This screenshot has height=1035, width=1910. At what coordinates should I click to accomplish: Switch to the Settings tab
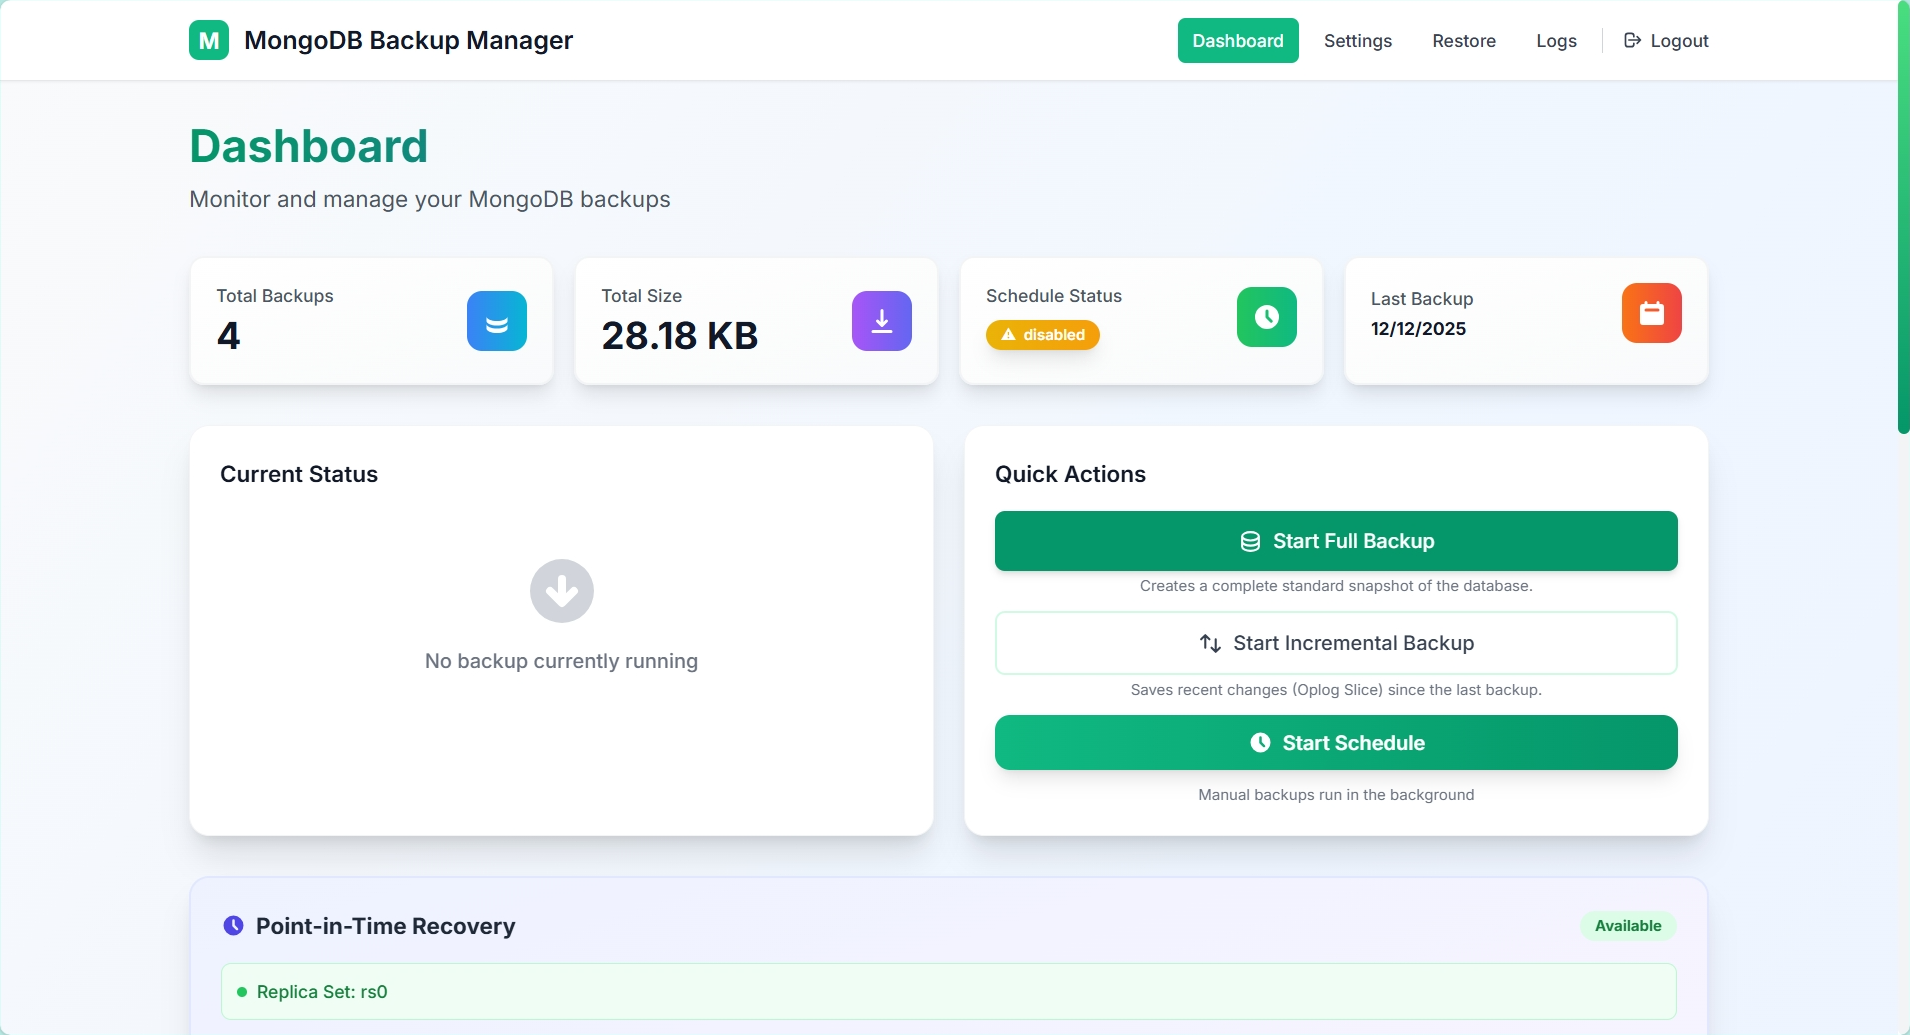pyautogui.click(x=1357, y=41)
